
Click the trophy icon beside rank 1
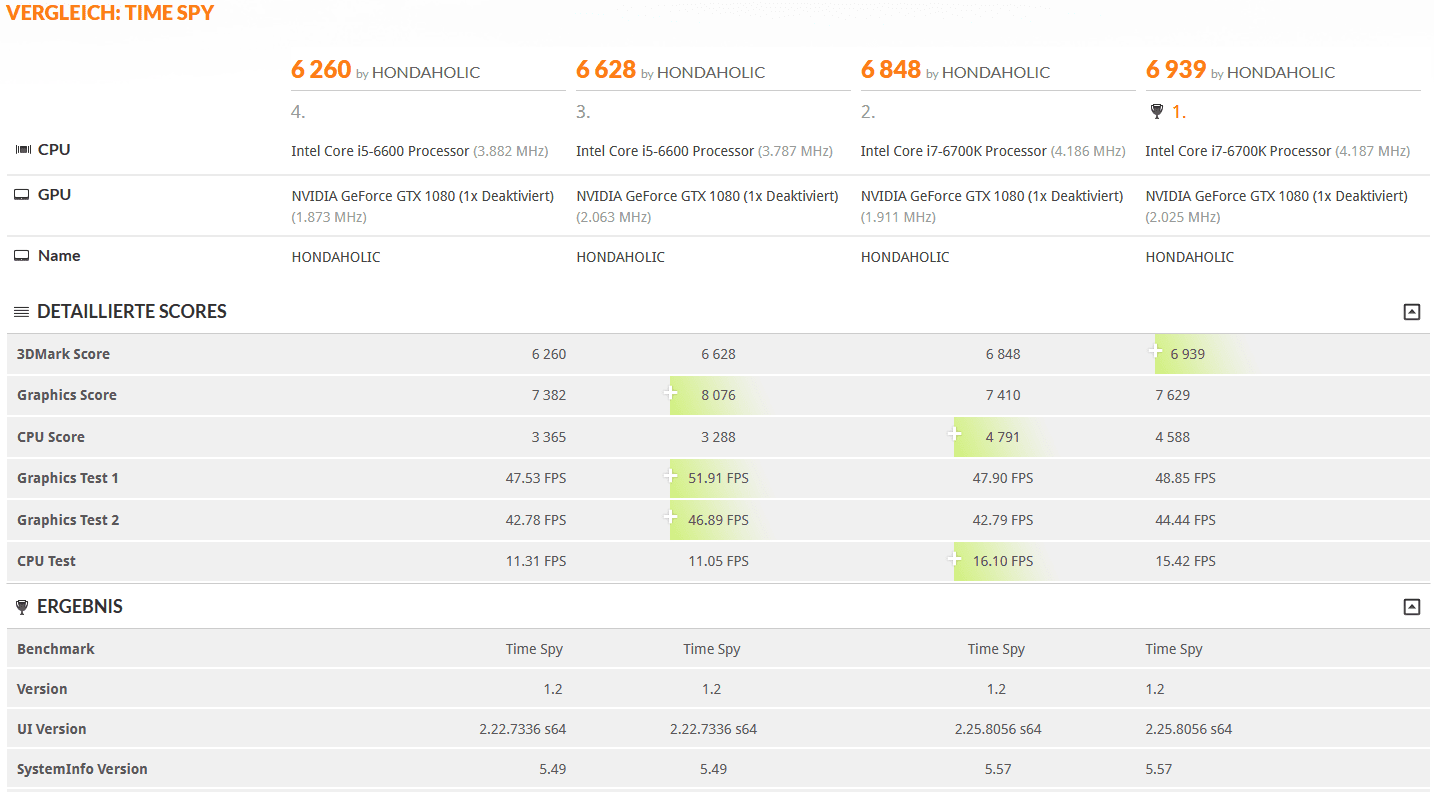click(1157, 112)
